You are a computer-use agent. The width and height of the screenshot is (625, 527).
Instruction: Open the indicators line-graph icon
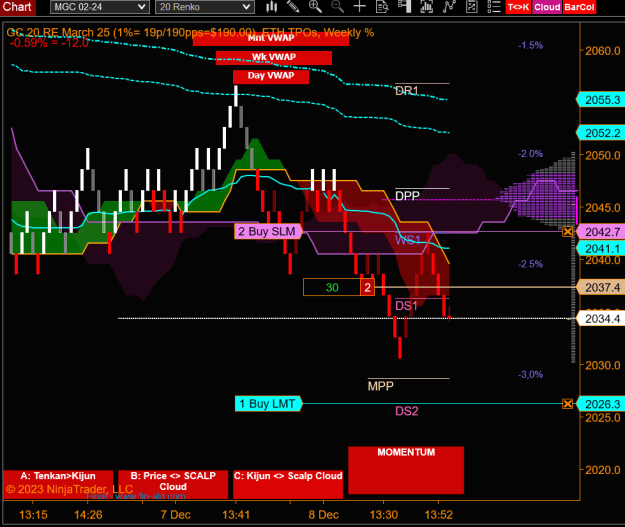[x=449, y=7]
